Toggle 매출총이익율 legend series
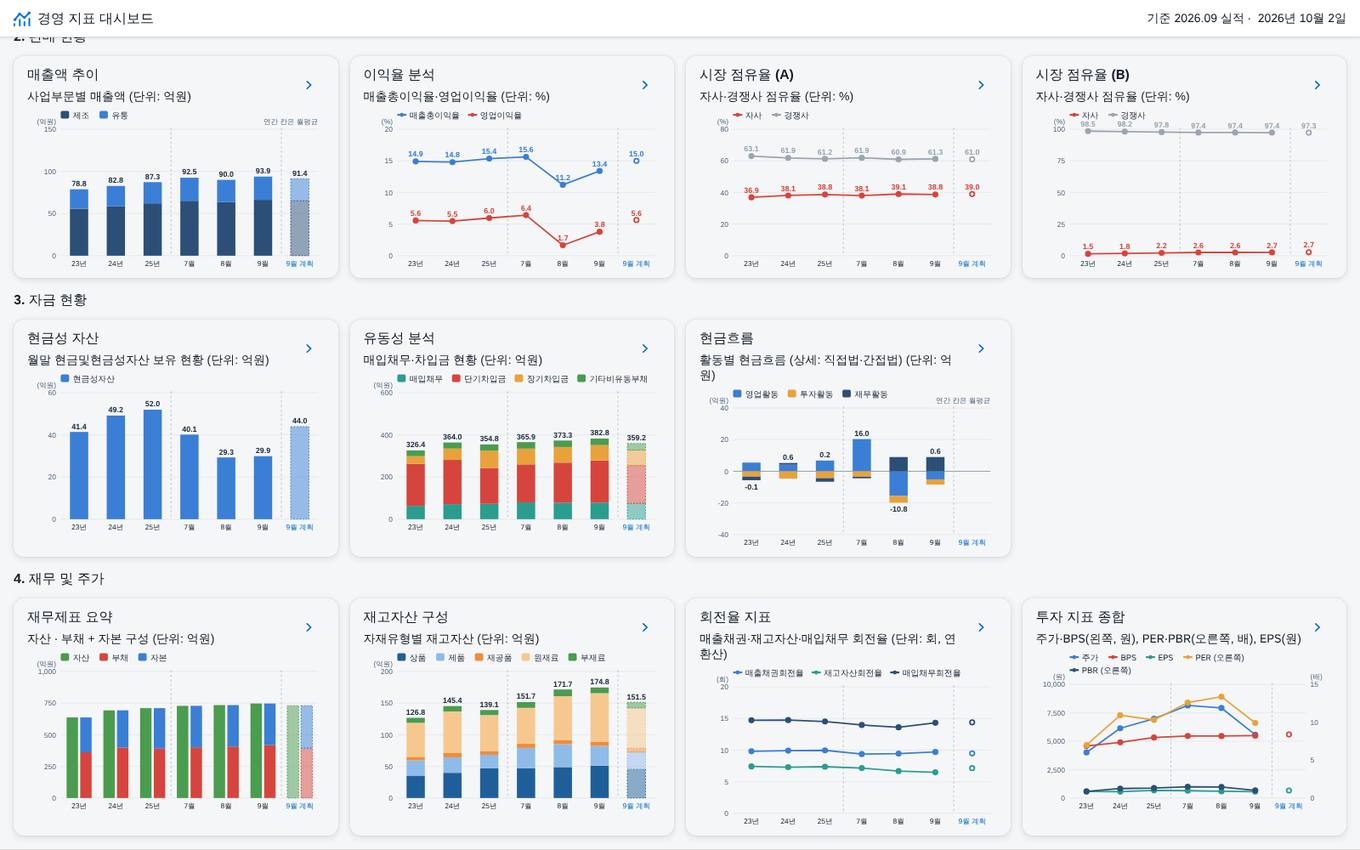 click(x=428, y=115)
